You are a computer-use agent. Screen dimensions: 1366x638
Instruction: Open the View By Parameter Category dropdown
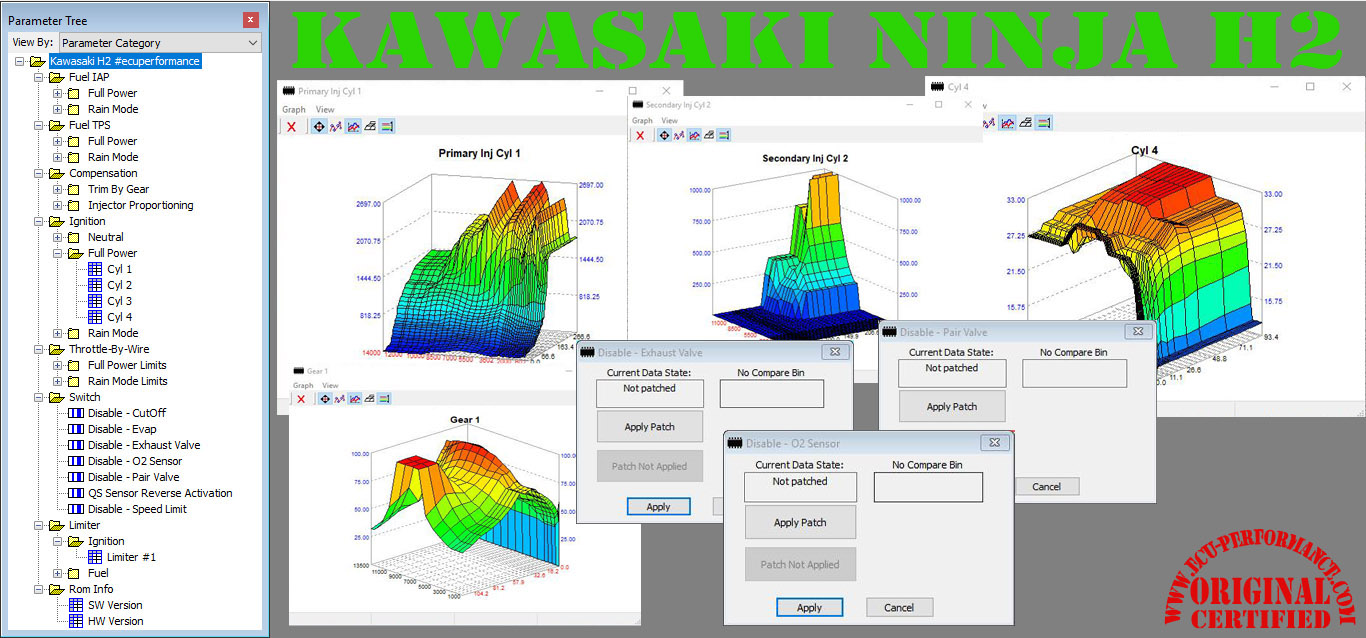(x=160, y=43)
